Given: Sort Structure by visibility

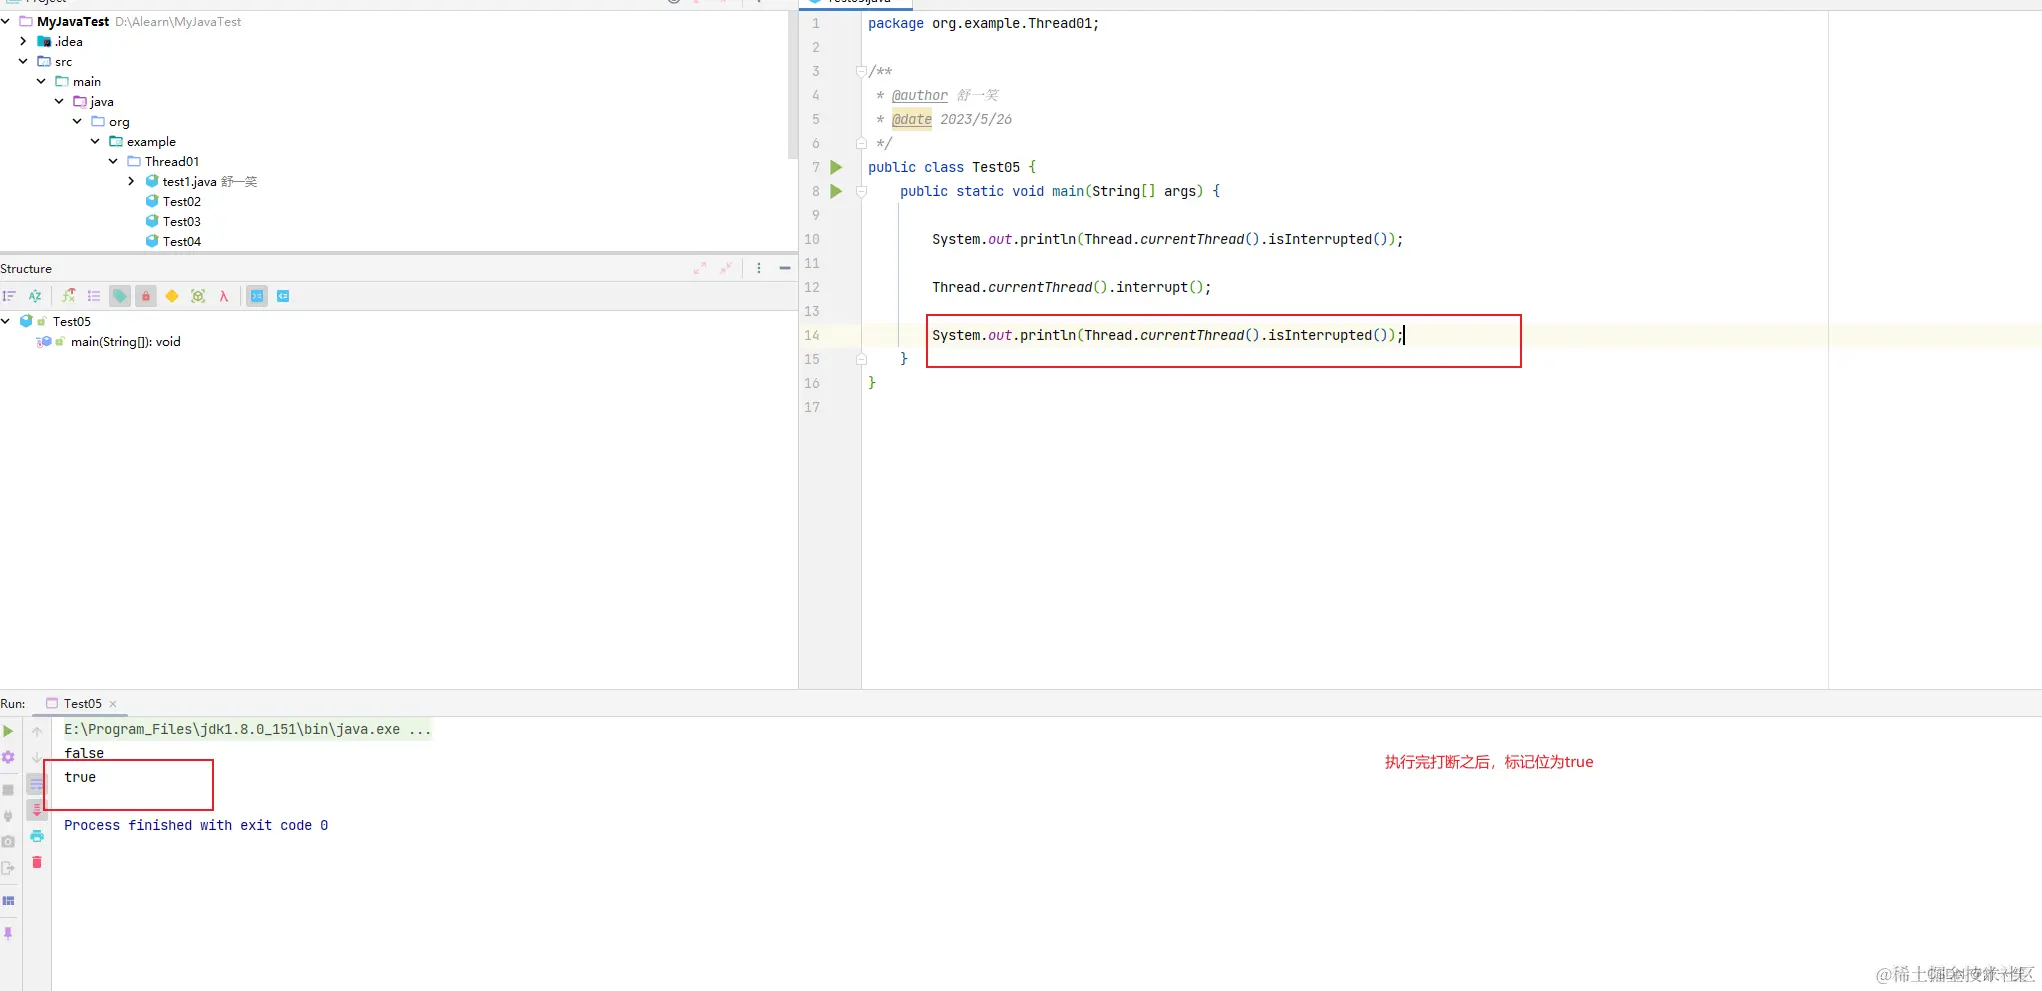Looking at the screenshot, I should pos(9,296).
